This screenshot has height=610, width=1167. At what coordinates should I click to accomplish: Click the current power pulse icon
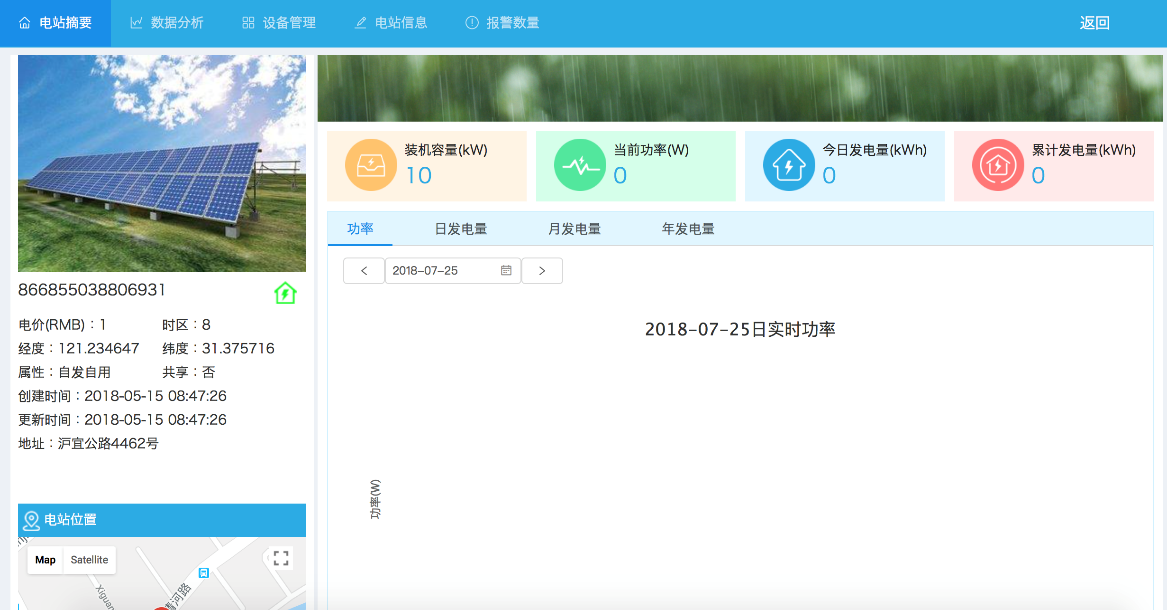coord(580,165)
